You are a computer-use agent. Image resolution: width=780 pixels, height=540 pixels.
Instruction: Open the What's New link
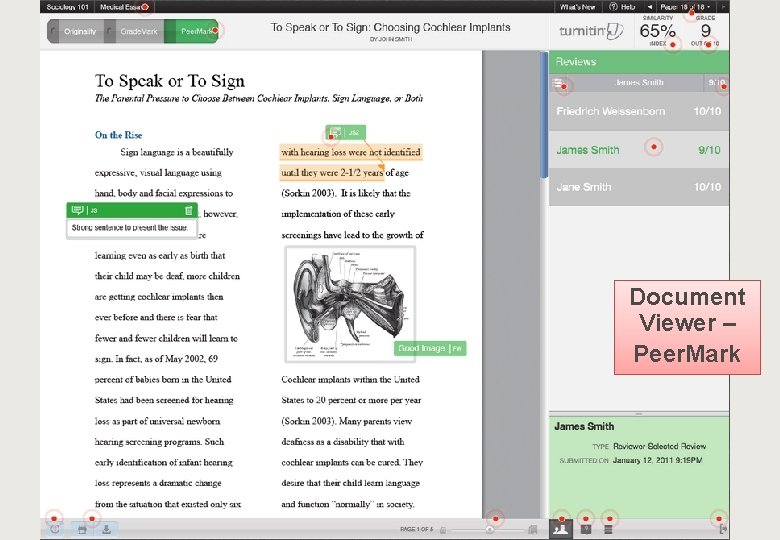(x=578, y=7)
